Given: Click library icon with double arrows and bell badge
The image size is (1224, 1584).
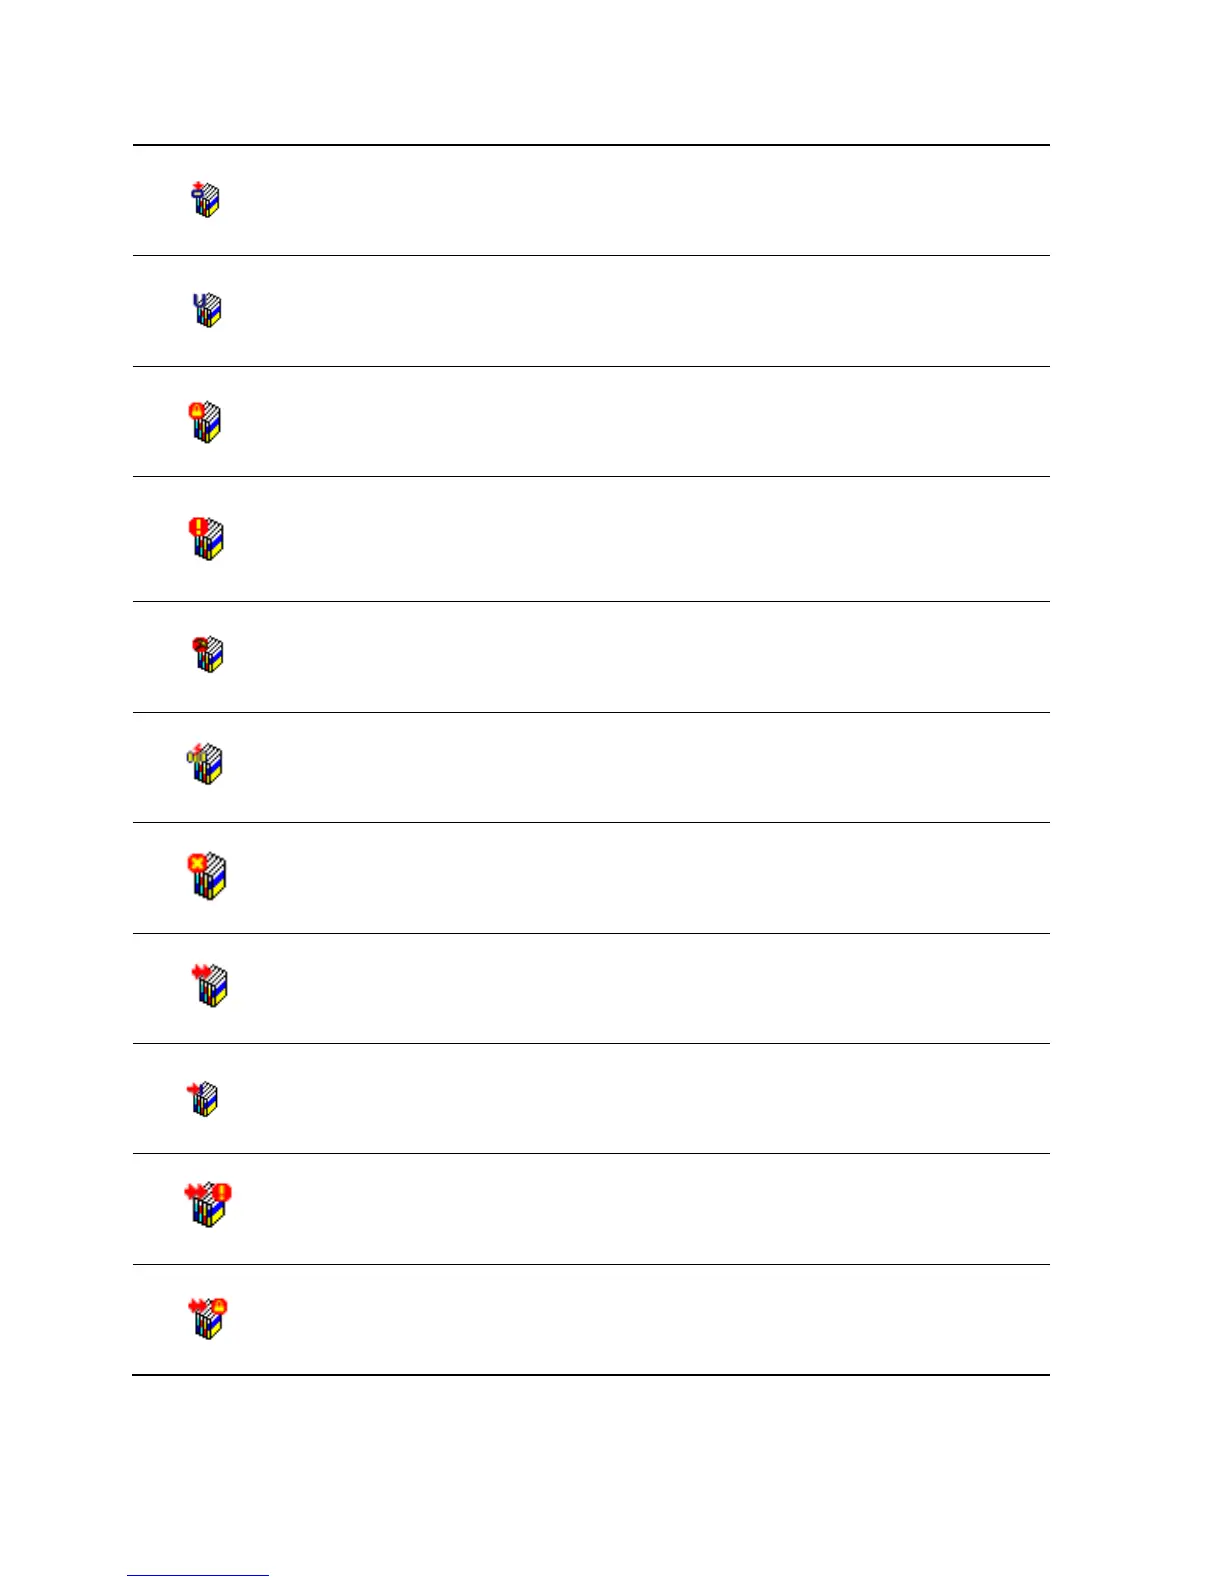Looking at the screenshot, I should tap(208, 1318).
